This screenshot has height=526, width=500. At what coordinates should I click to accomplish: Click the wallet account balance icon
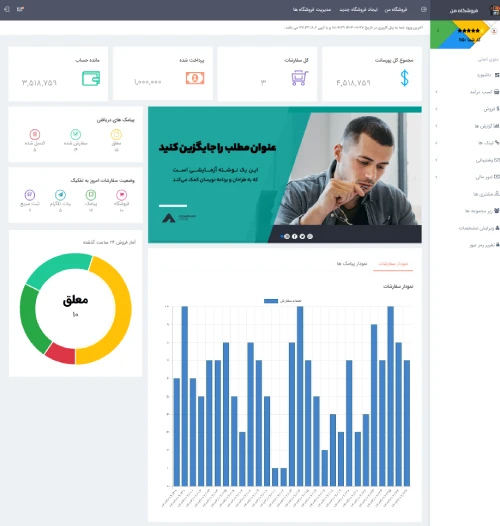tap(91, 78)
